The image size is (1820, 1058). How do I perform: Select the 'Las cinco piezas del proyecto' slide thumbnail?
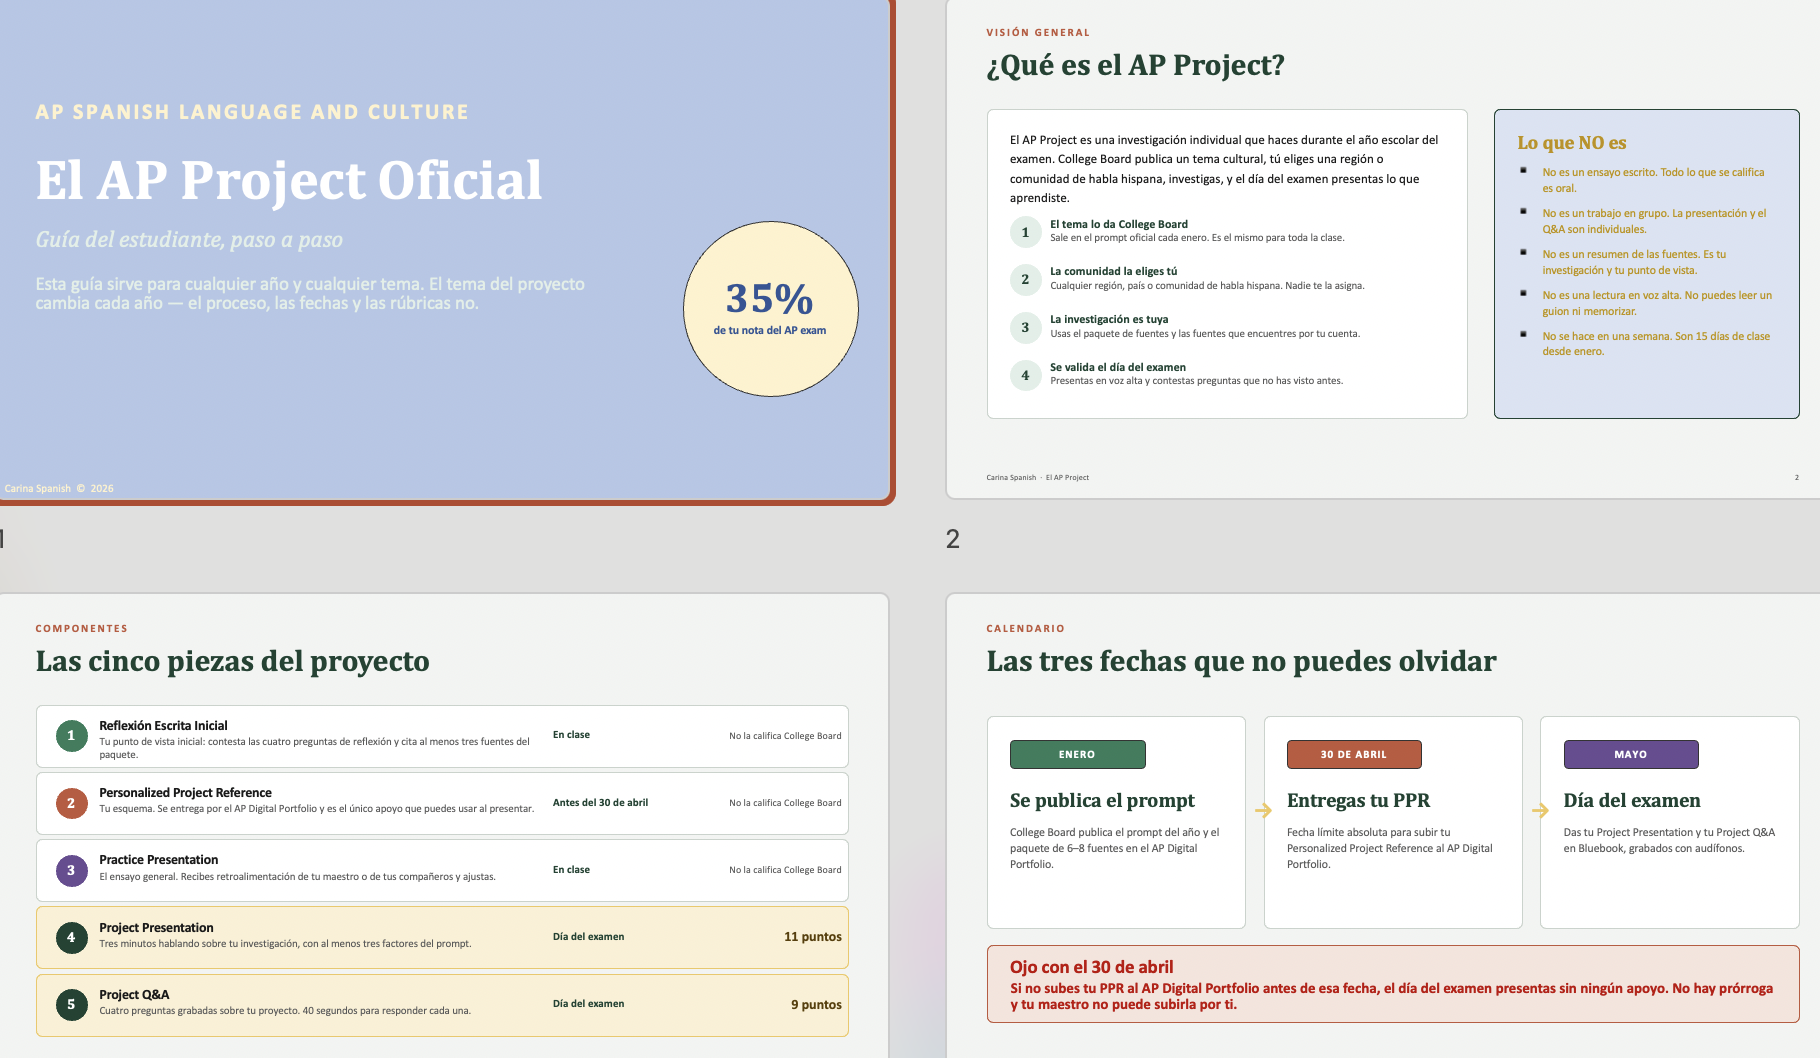444,826
